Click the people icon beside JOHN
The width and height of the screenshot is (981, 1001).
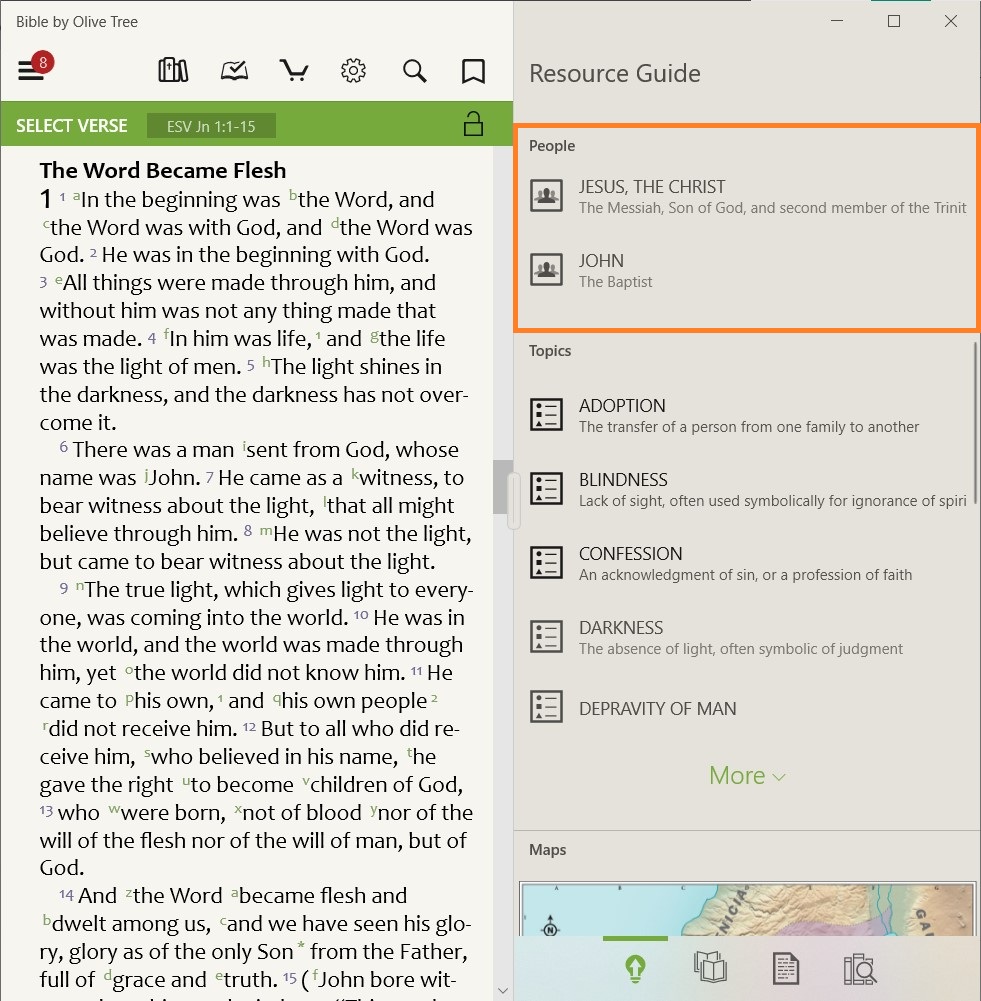click(546, 269)
